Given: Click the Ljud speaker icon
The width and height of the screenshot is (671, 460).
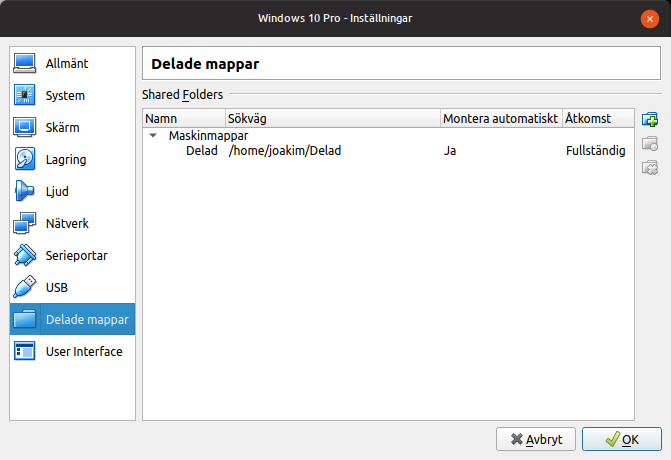Looking at the screenshot, I should coord(24,191).
